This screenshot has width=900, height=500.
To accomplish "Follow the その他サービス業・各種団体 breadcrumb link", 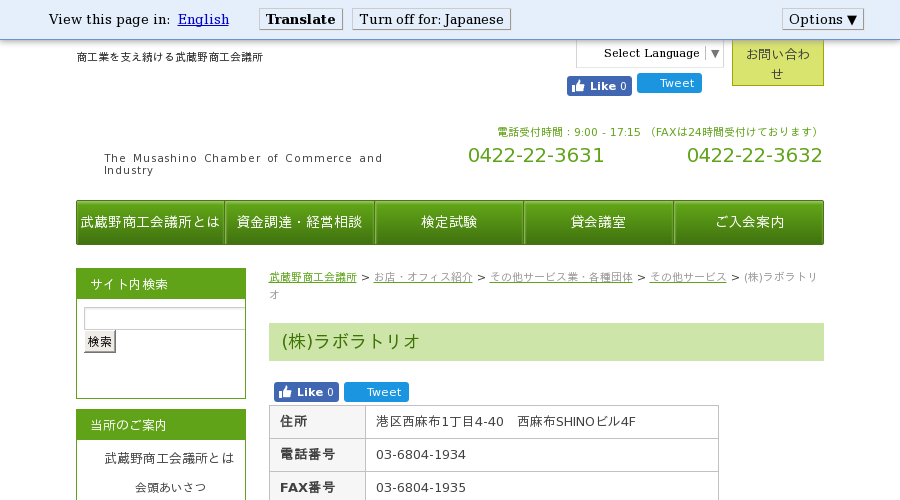I will [x=561, y=277].
